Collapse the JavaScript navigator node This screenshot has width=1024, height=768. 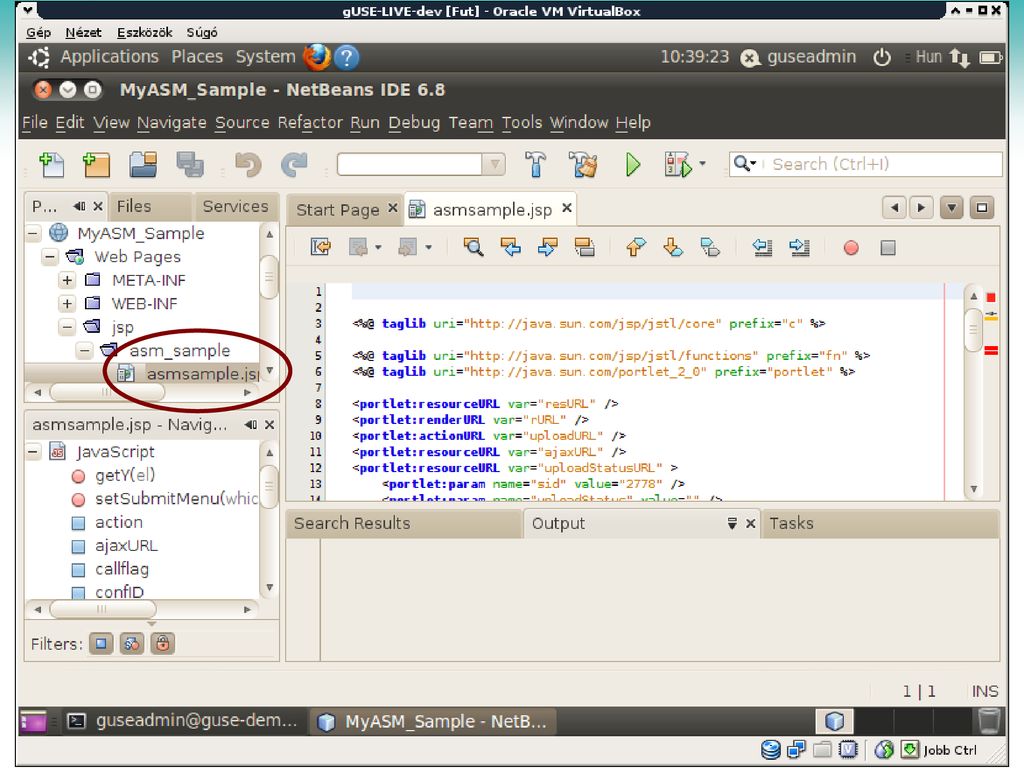(x=33, y=451)
